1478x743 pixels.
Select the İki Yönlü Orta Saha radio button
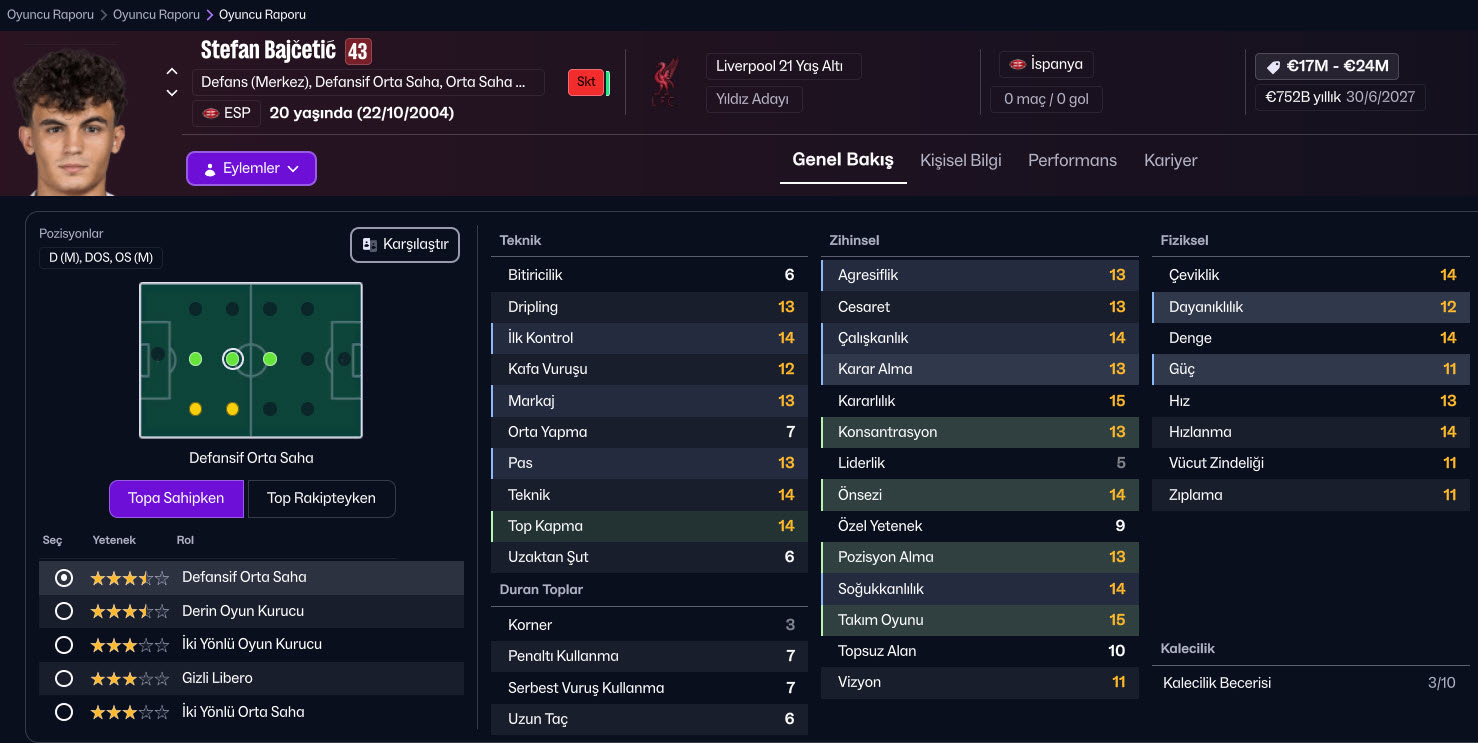click(x=64, y=712)
